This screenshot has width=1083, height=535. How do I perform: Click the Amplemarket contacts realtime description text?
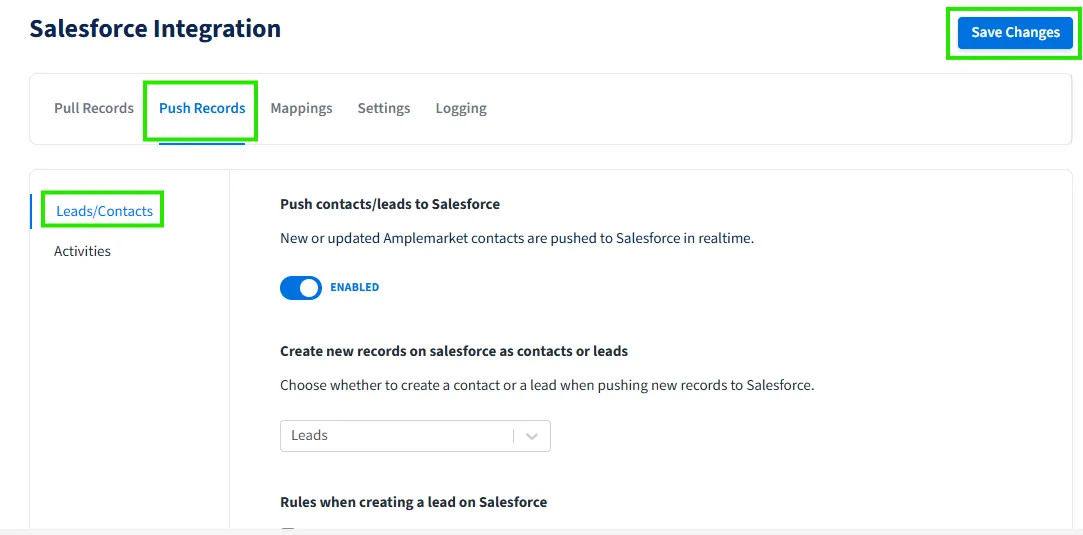[516, 239]
